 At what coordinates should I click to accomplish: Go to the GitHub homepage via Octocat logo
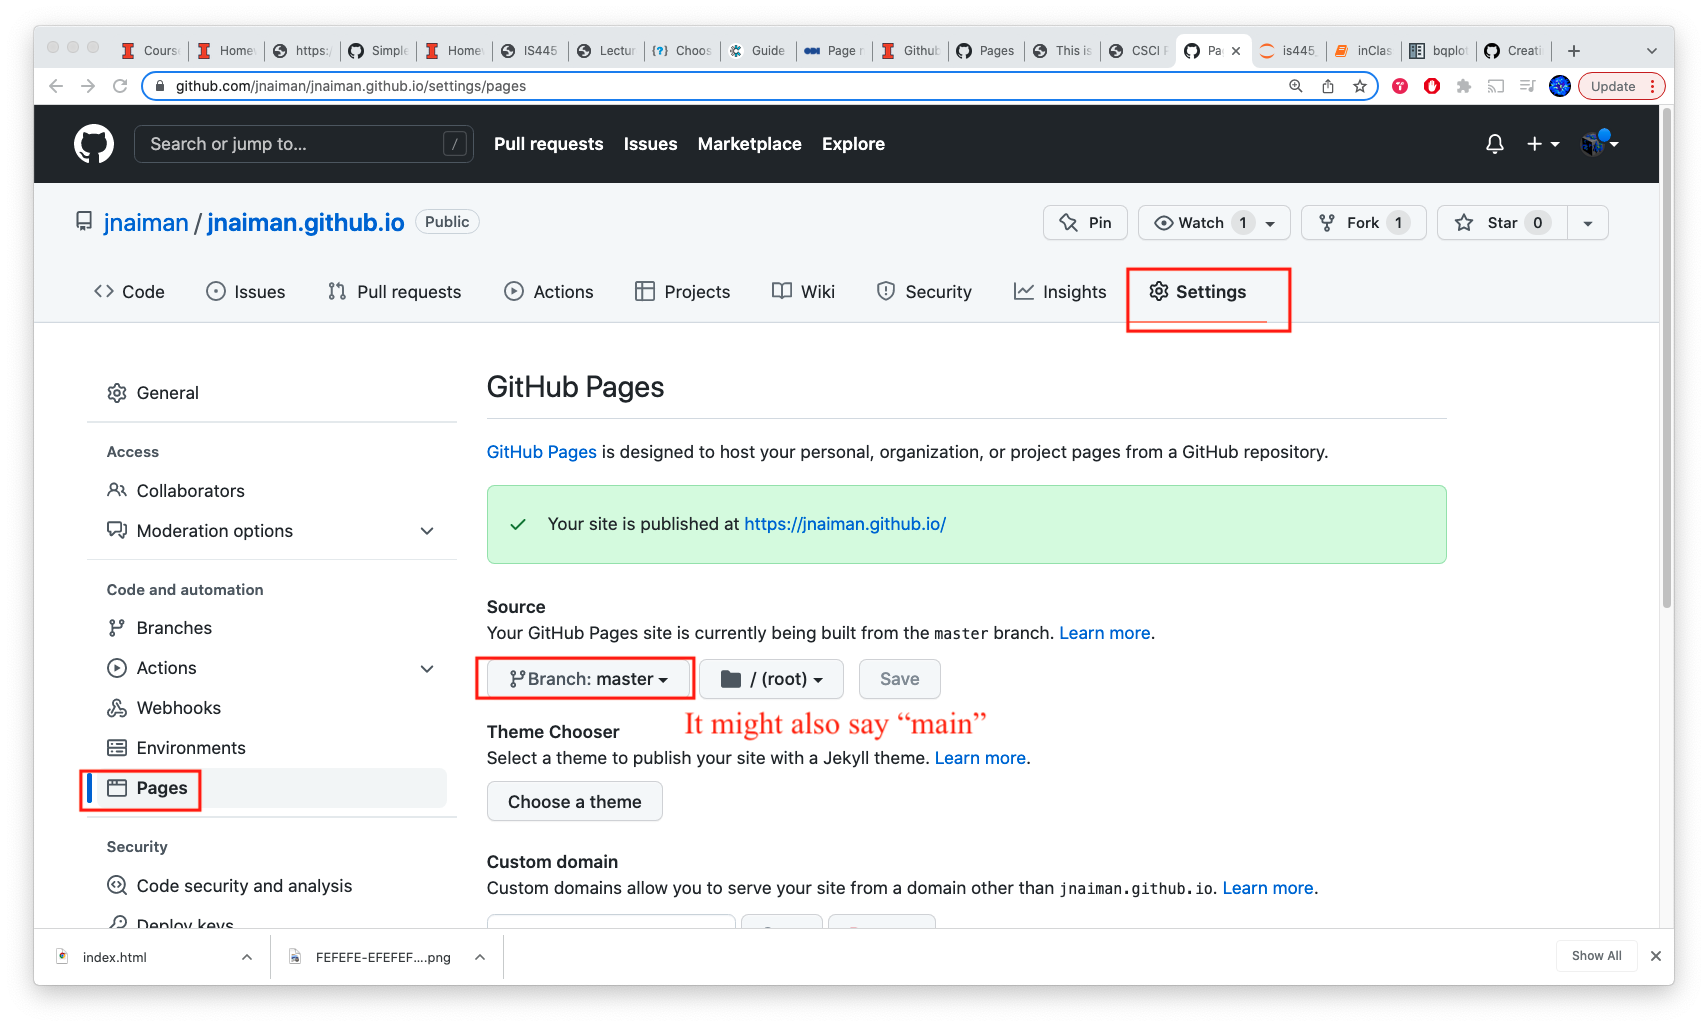[94, 144]
